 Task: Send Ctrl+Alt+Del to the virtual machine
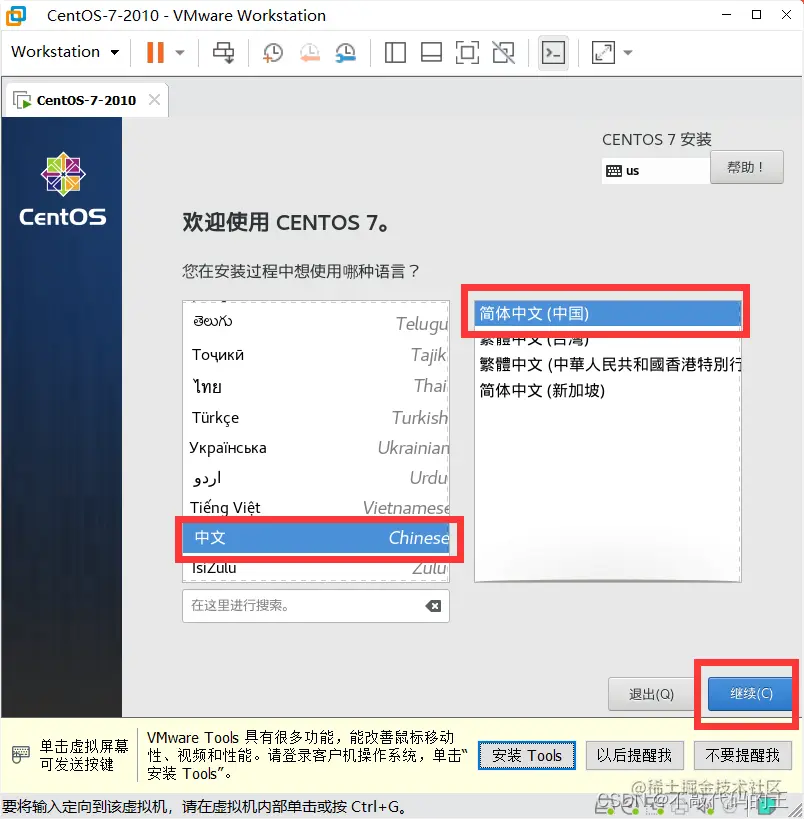(x=224, y=52)
